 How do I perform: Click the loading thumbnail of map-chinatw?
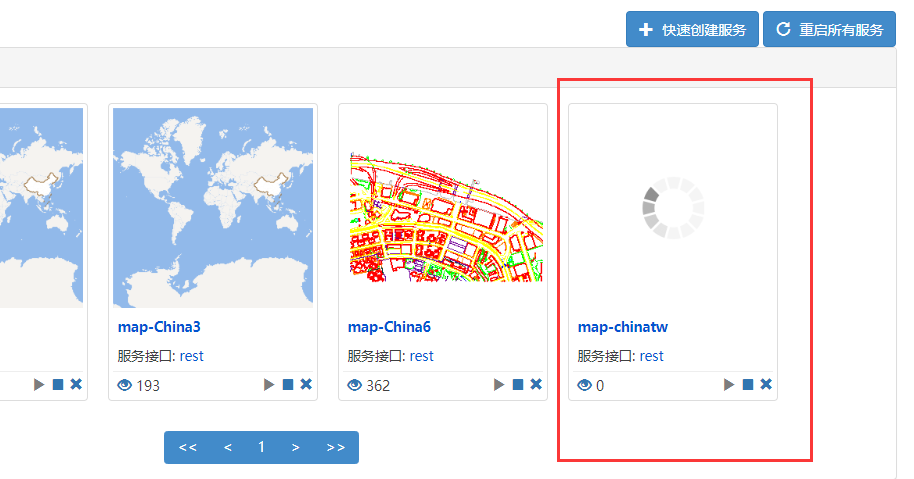click(673, 208)
